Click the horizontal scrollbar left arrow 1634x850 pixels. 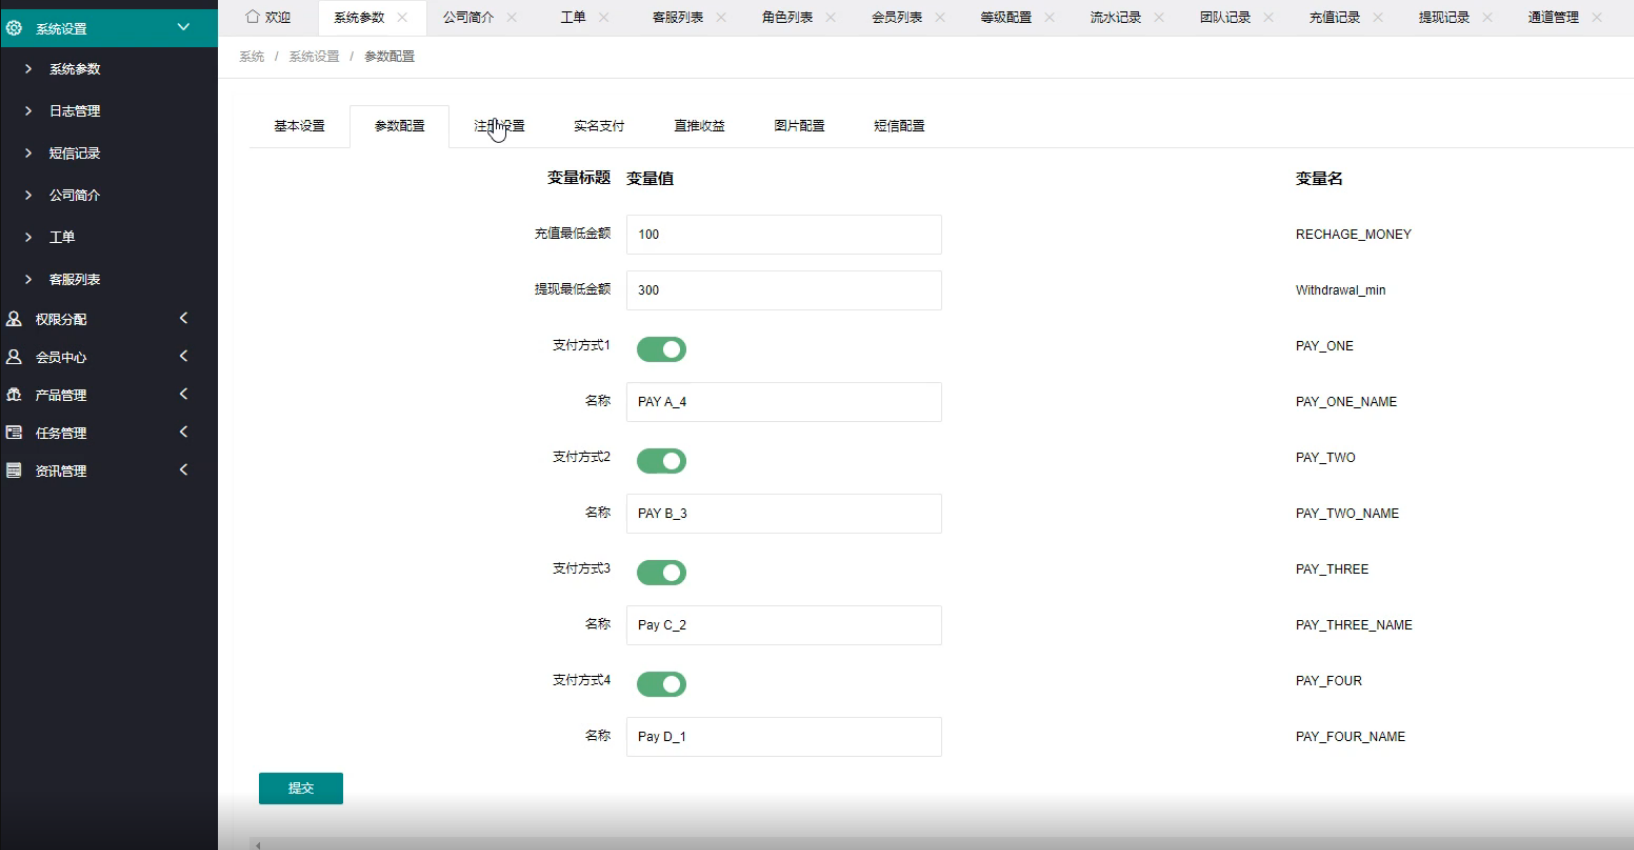[x=258, y=845]
